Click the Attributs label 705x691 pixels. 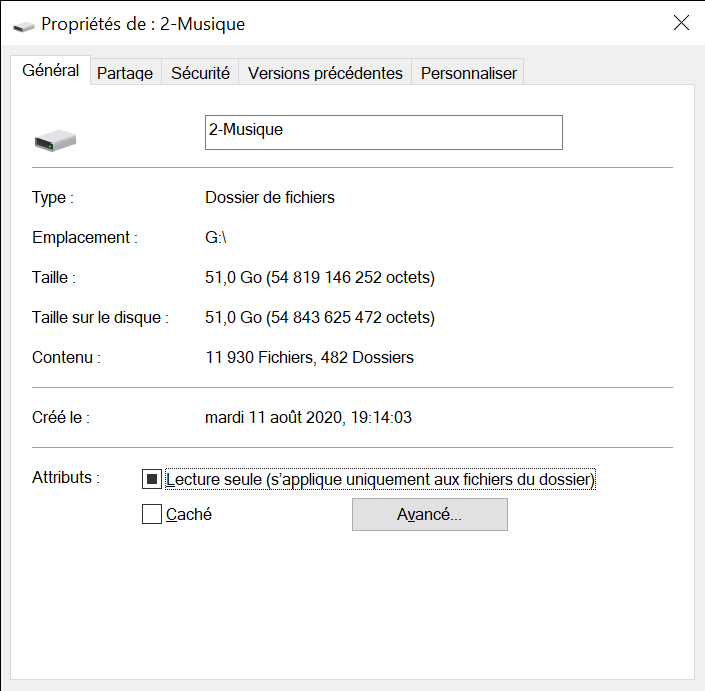click(x=66, y=478)
